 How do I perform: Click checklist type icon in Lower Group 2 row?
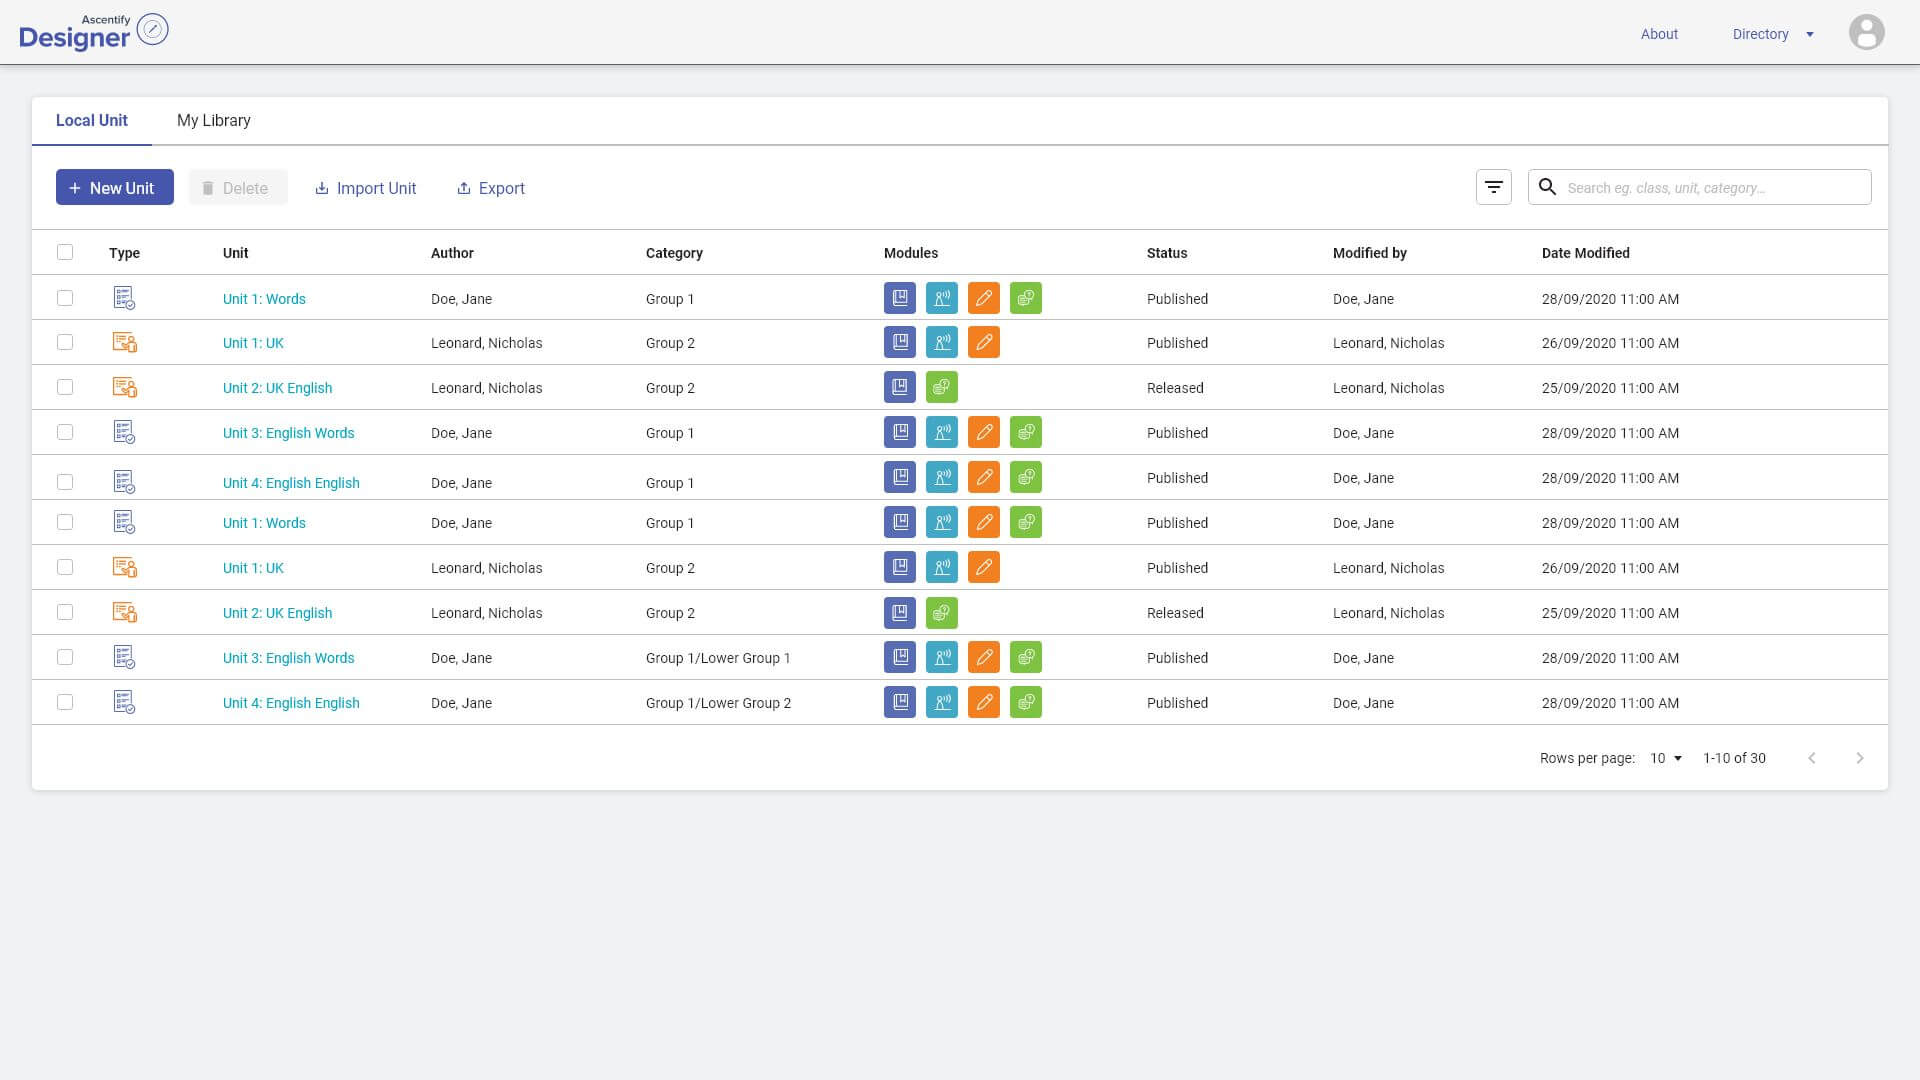pos(124,702)
